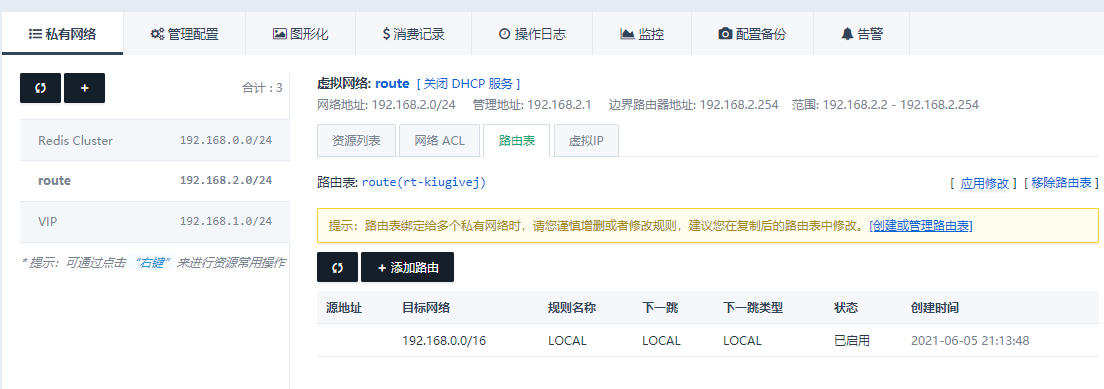Click route(rt-kiugivej) route table link

(424, 183)
